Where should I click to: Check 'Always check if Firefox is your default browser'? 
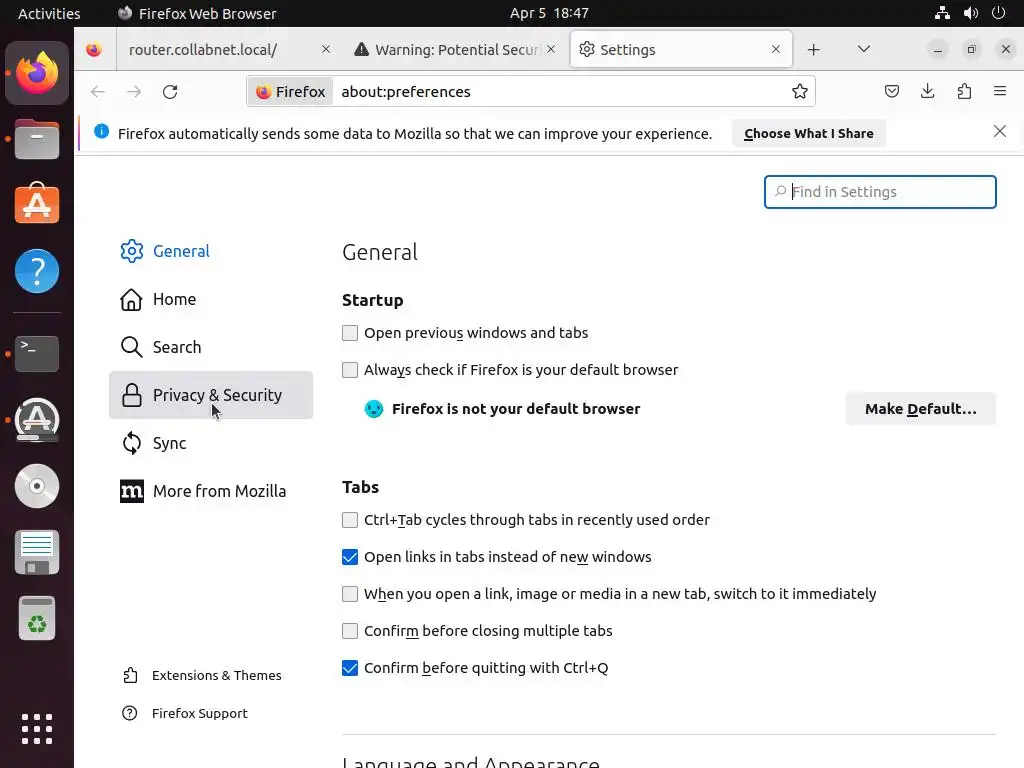click(350, 370)
